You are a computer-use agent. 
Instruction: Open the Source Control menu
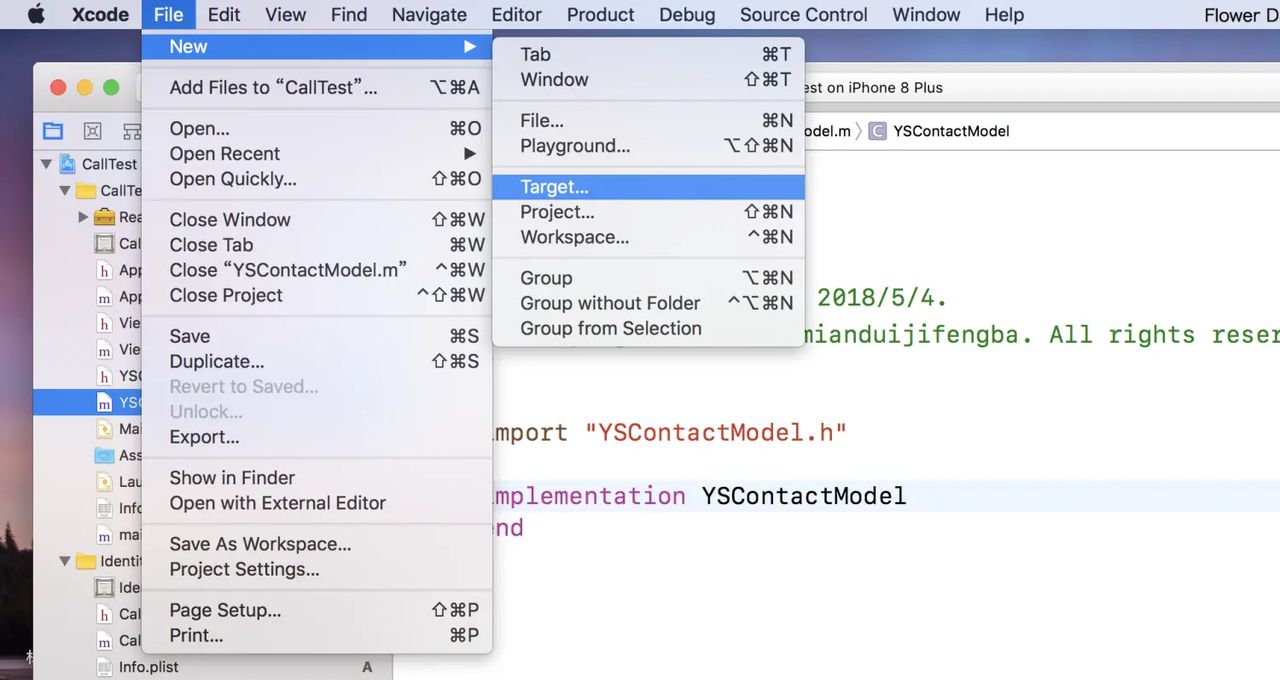[804, 14]
